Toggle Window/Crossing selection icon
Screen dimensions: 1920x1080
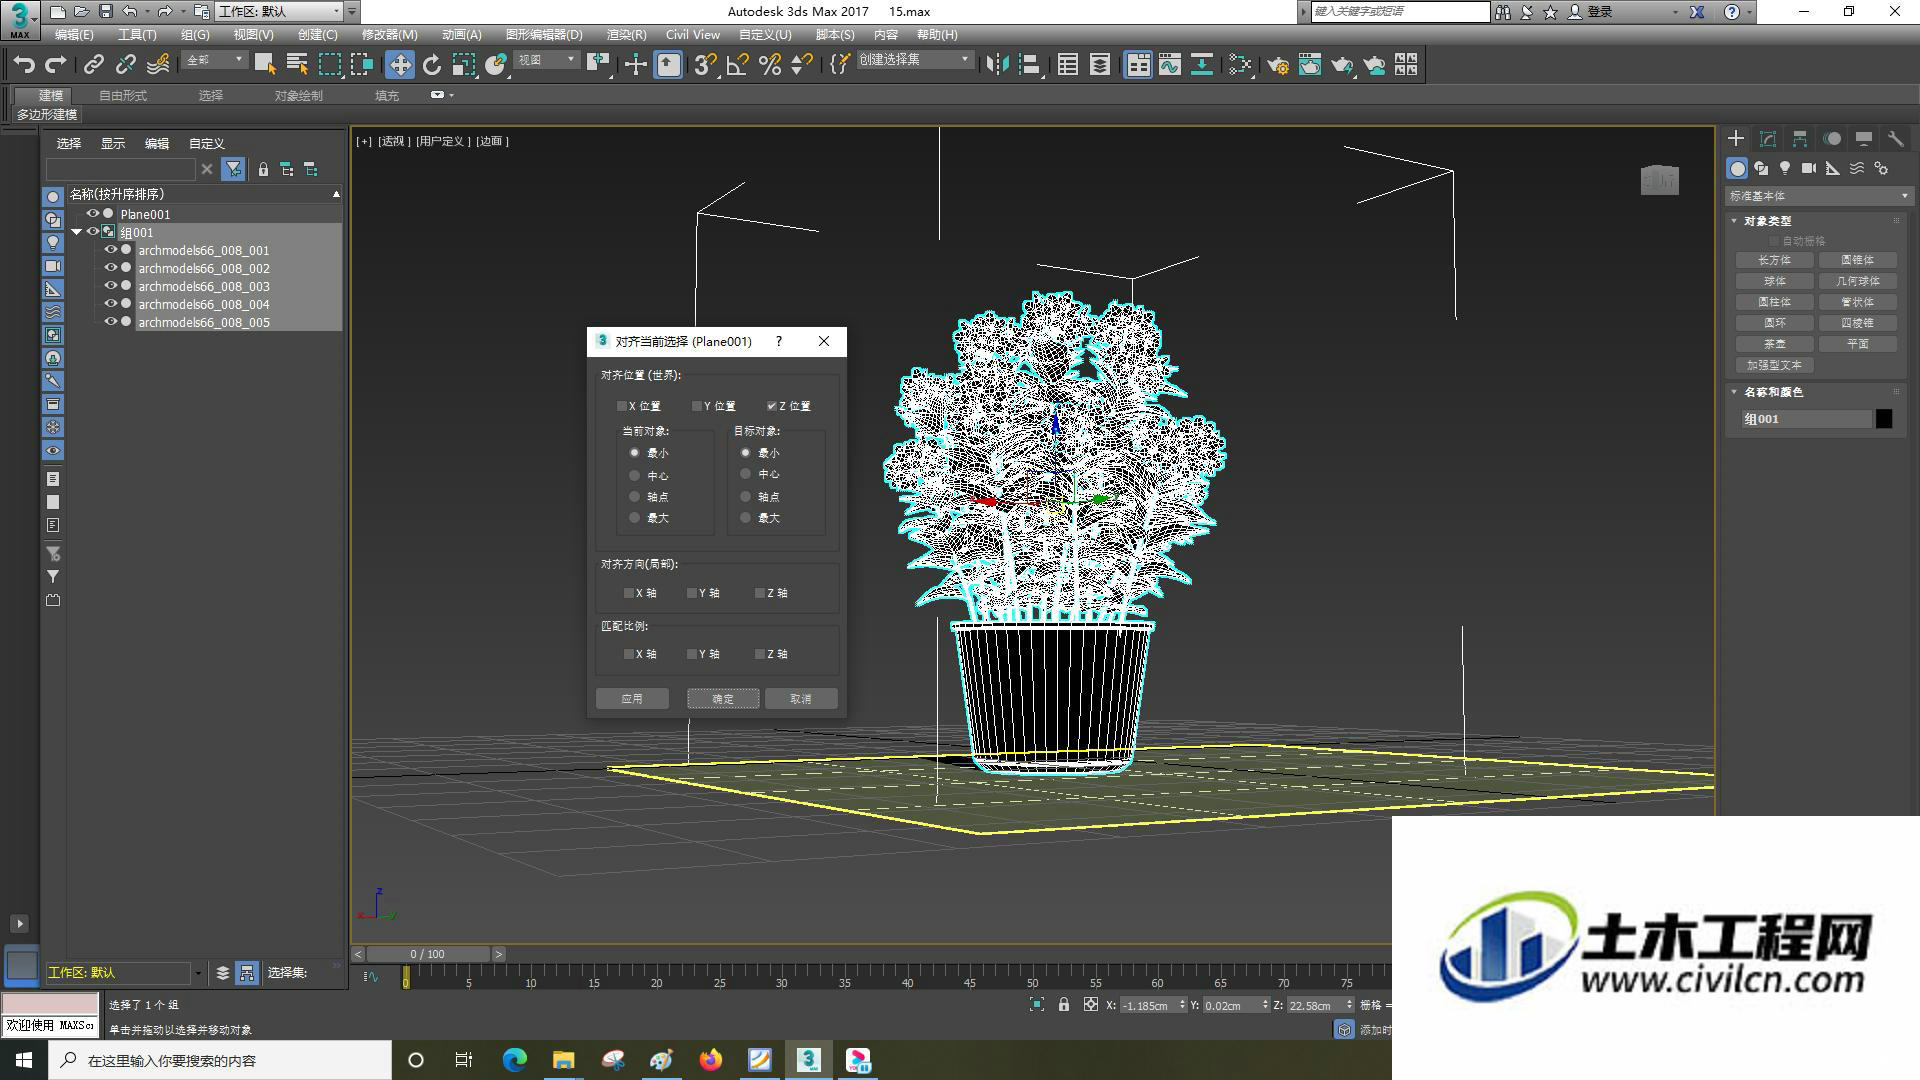coord(362,65)
